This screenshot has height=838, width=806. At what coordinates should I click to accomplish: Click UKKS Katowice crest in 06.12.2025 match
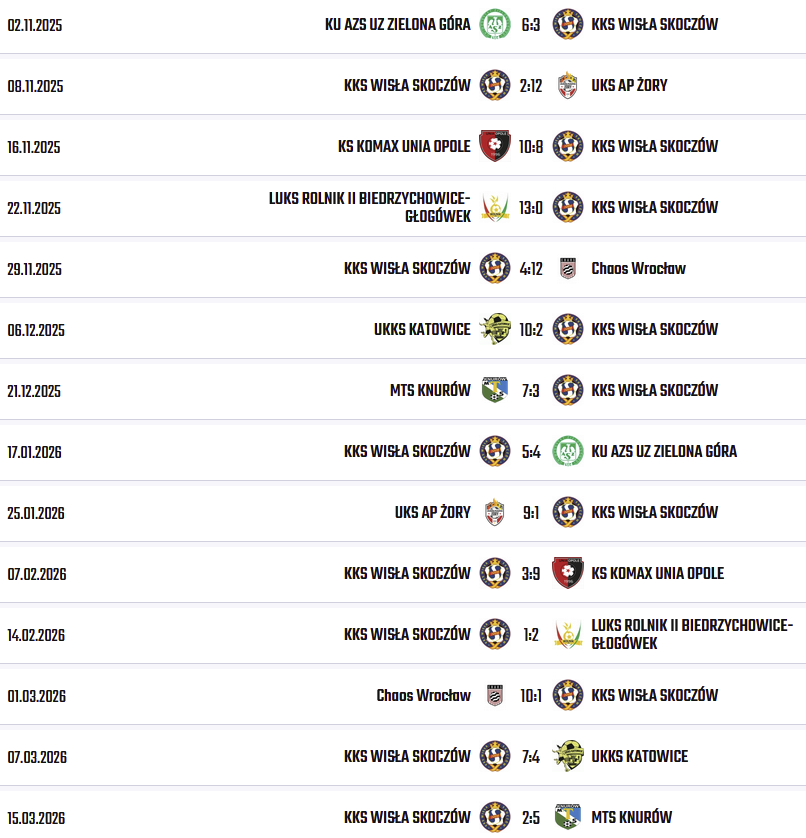tap(494, 329)
